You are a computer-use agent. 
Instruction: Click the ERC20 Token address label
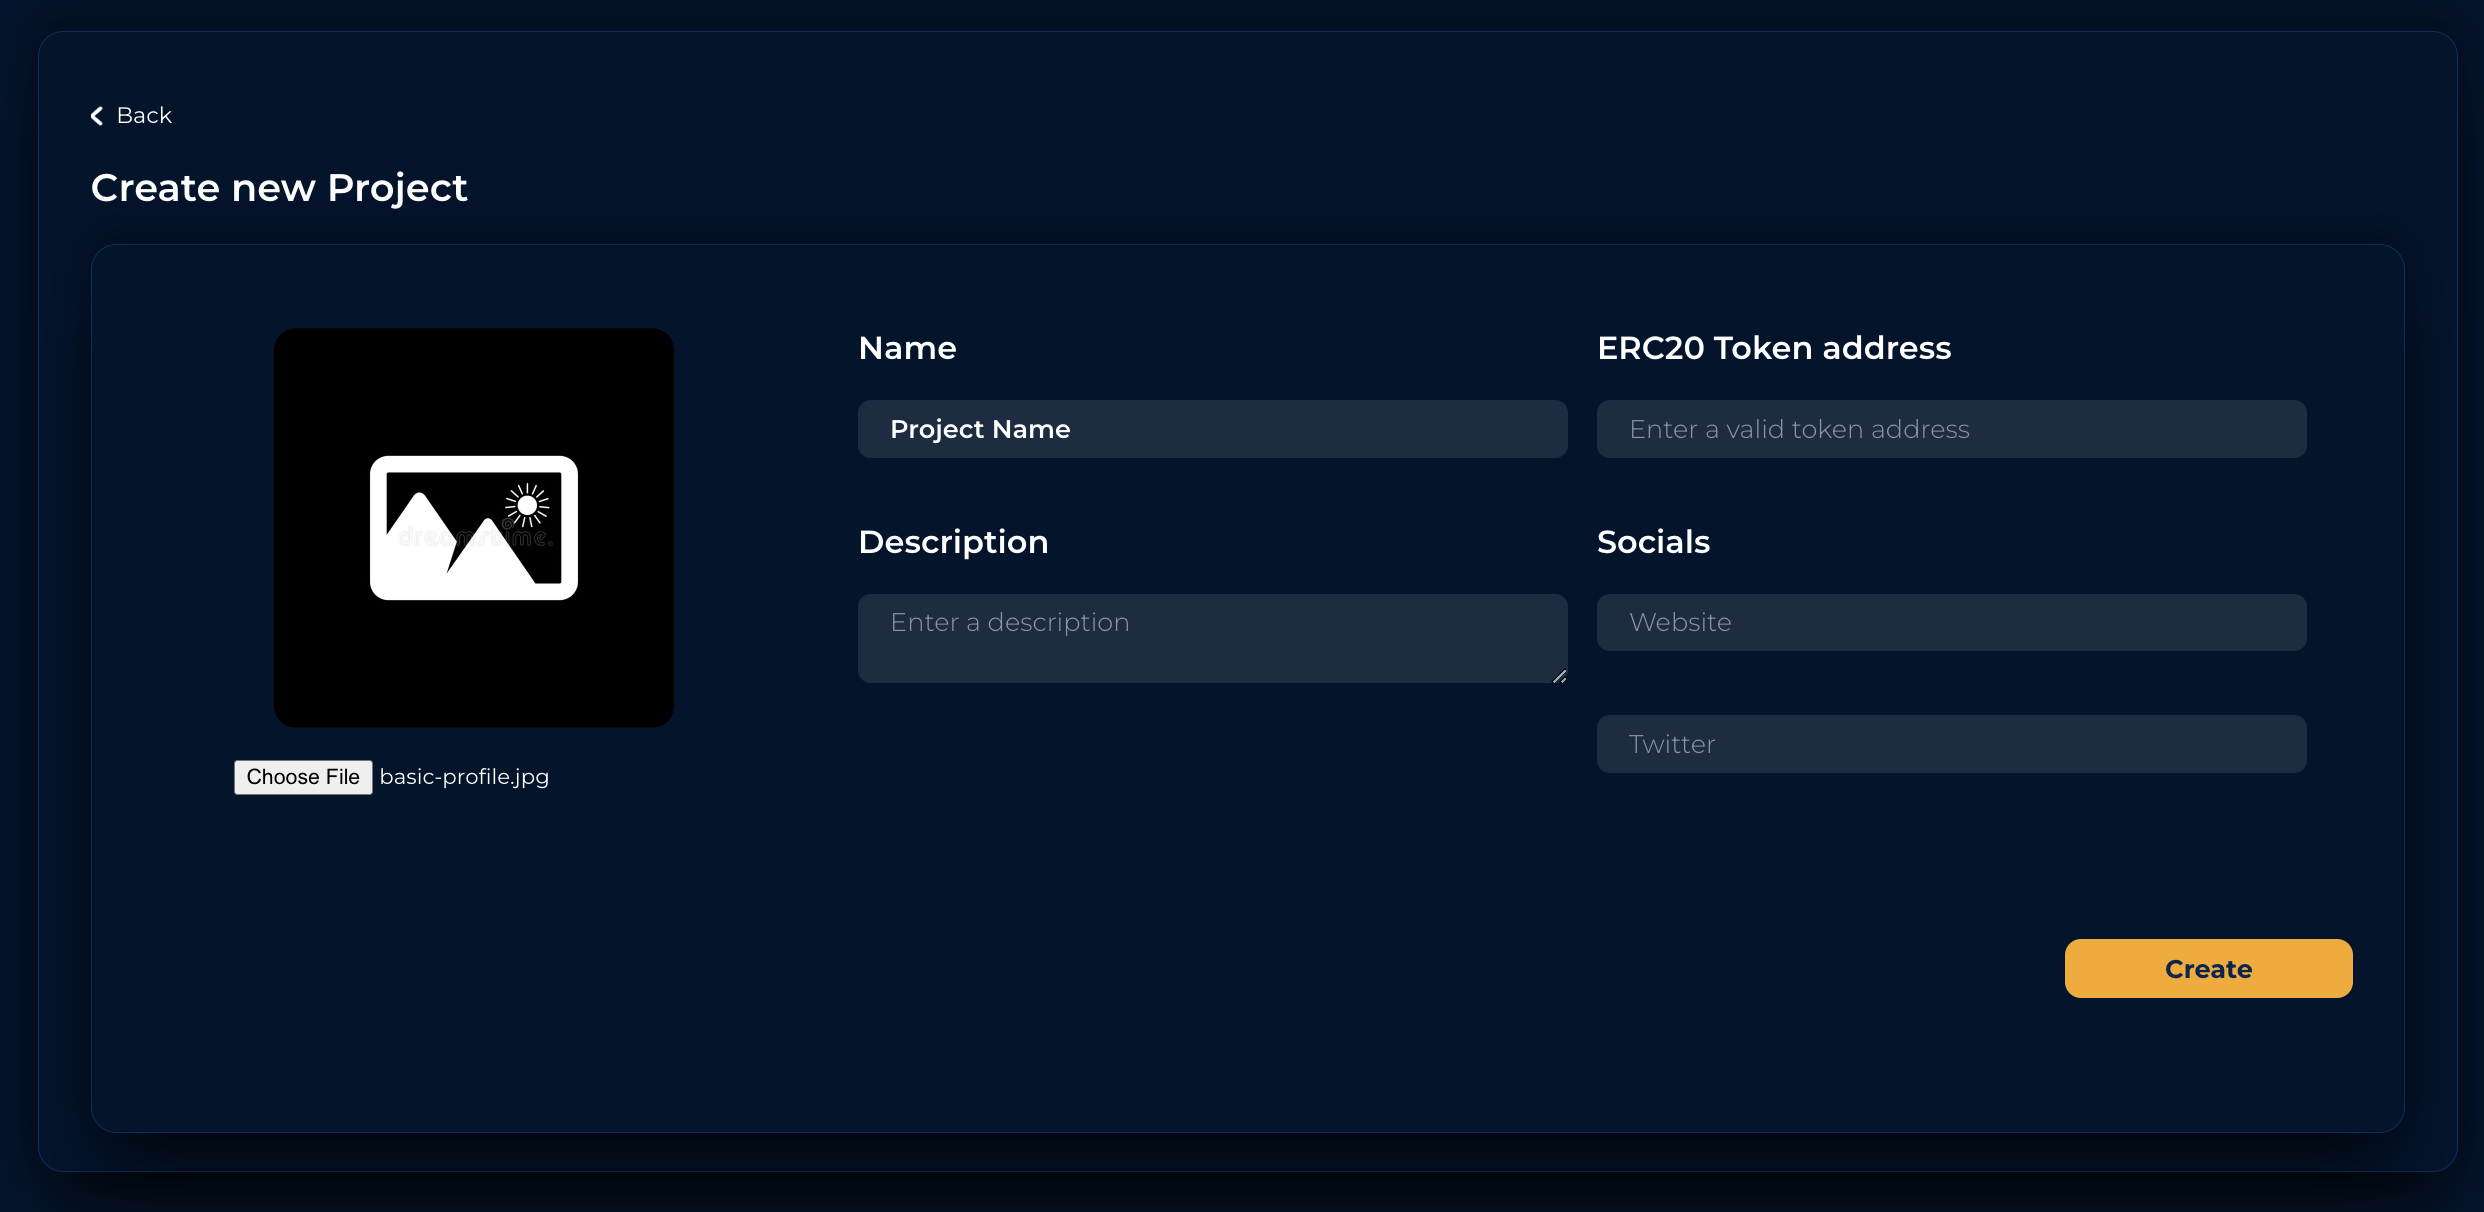click(x=1774, y=348)
